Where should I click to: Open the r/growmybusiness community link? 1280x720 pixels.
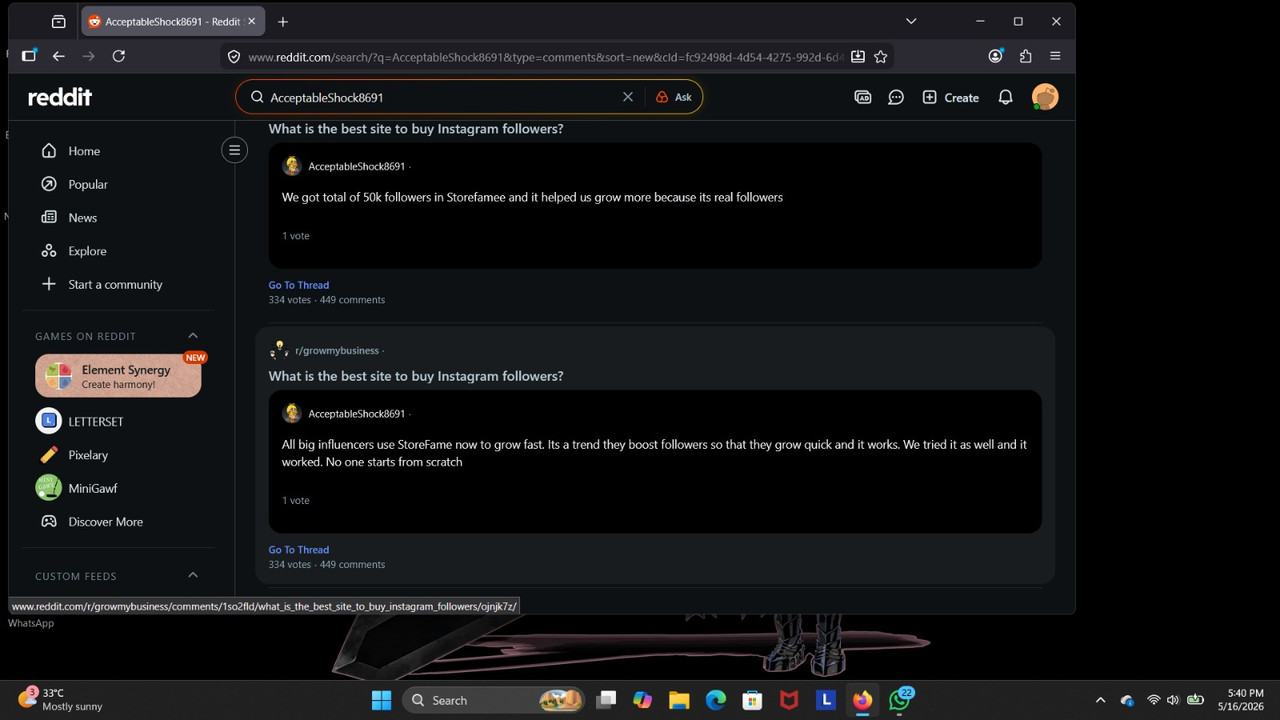[x=337, y=350]
